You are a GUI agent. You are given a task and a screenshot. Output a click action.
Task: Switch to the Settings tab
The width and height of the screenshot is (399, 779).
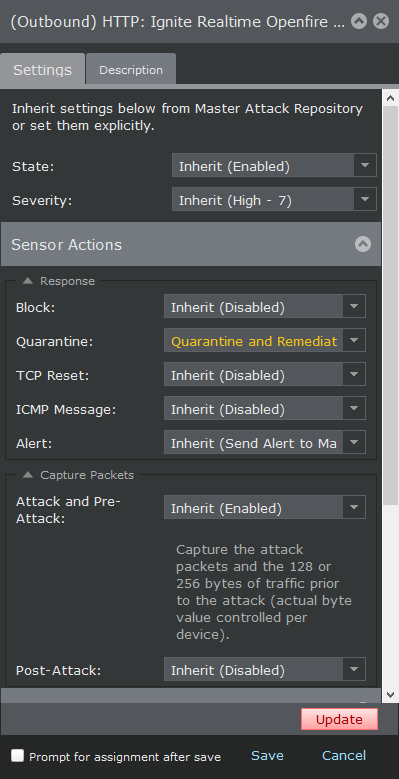43,70
